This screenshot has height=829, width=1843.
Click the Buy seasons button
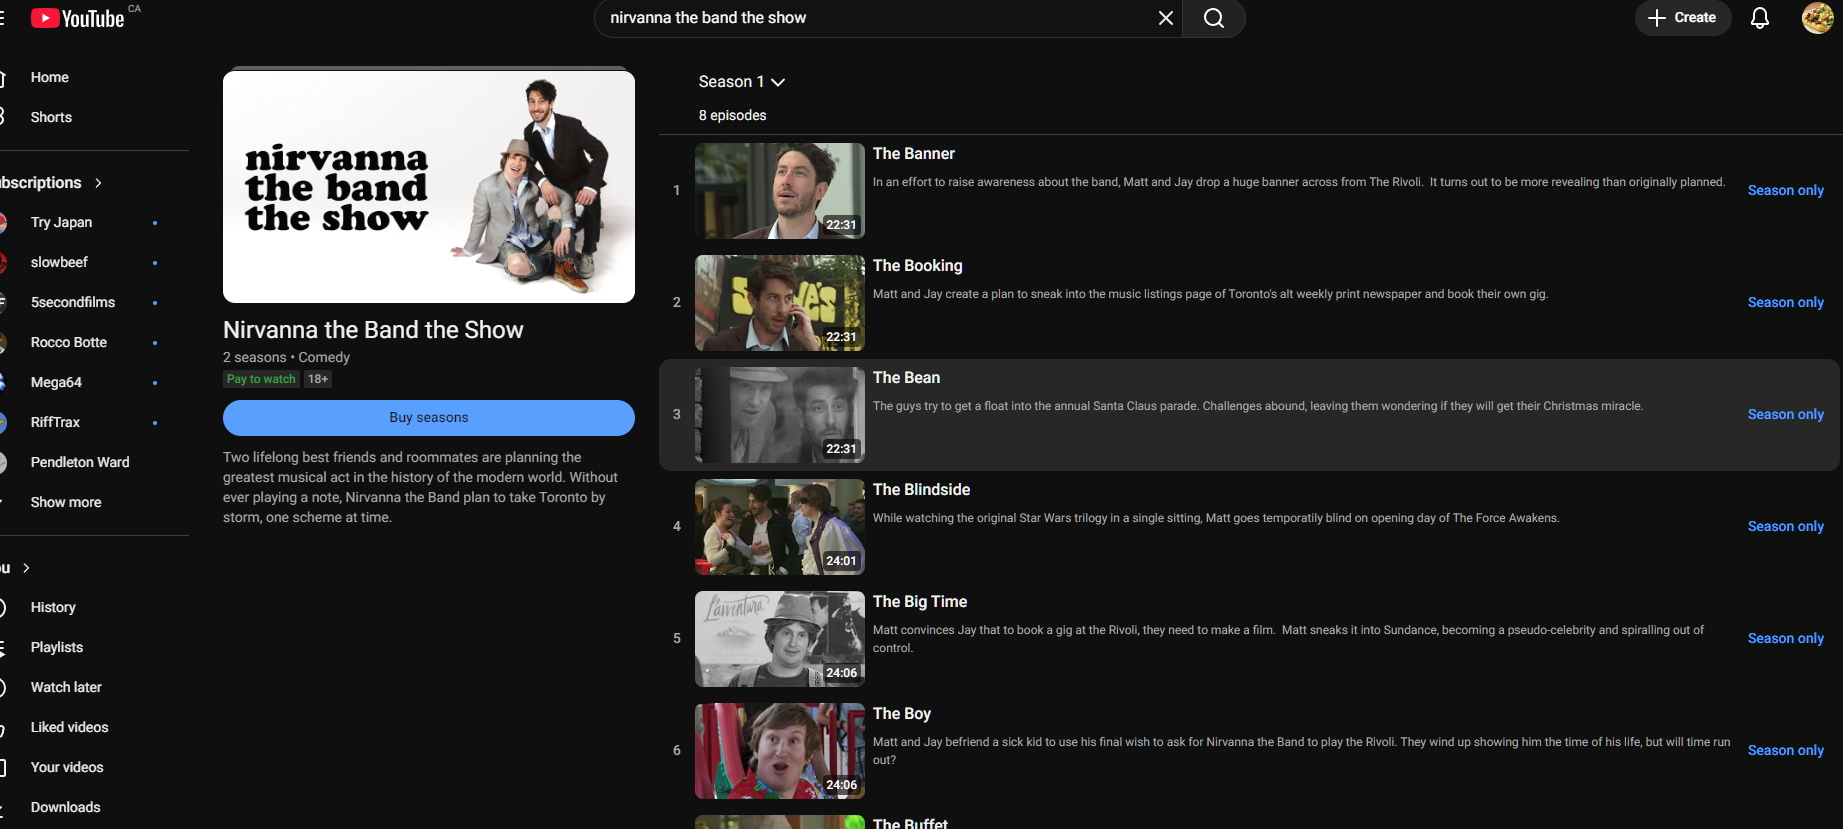[x=428, y=418]
